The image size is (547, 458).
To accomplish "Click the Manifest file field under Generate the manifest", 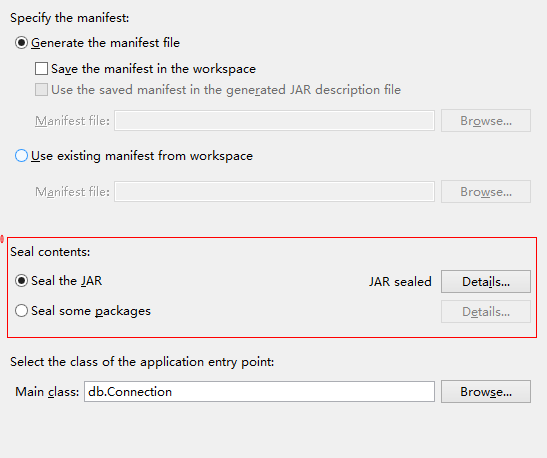I will pos(274,121).
